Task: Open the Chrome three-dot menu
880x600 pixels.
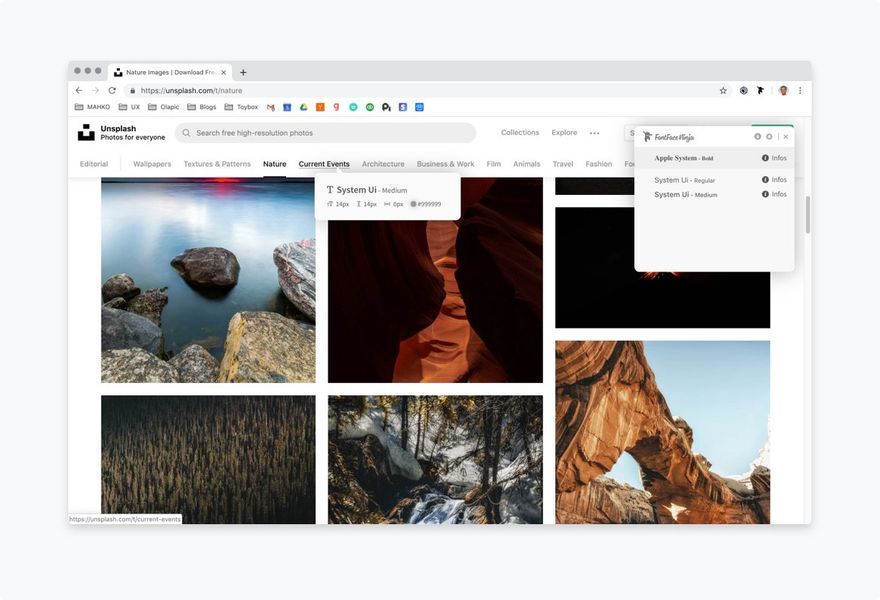Action: (x=800, y=90)
